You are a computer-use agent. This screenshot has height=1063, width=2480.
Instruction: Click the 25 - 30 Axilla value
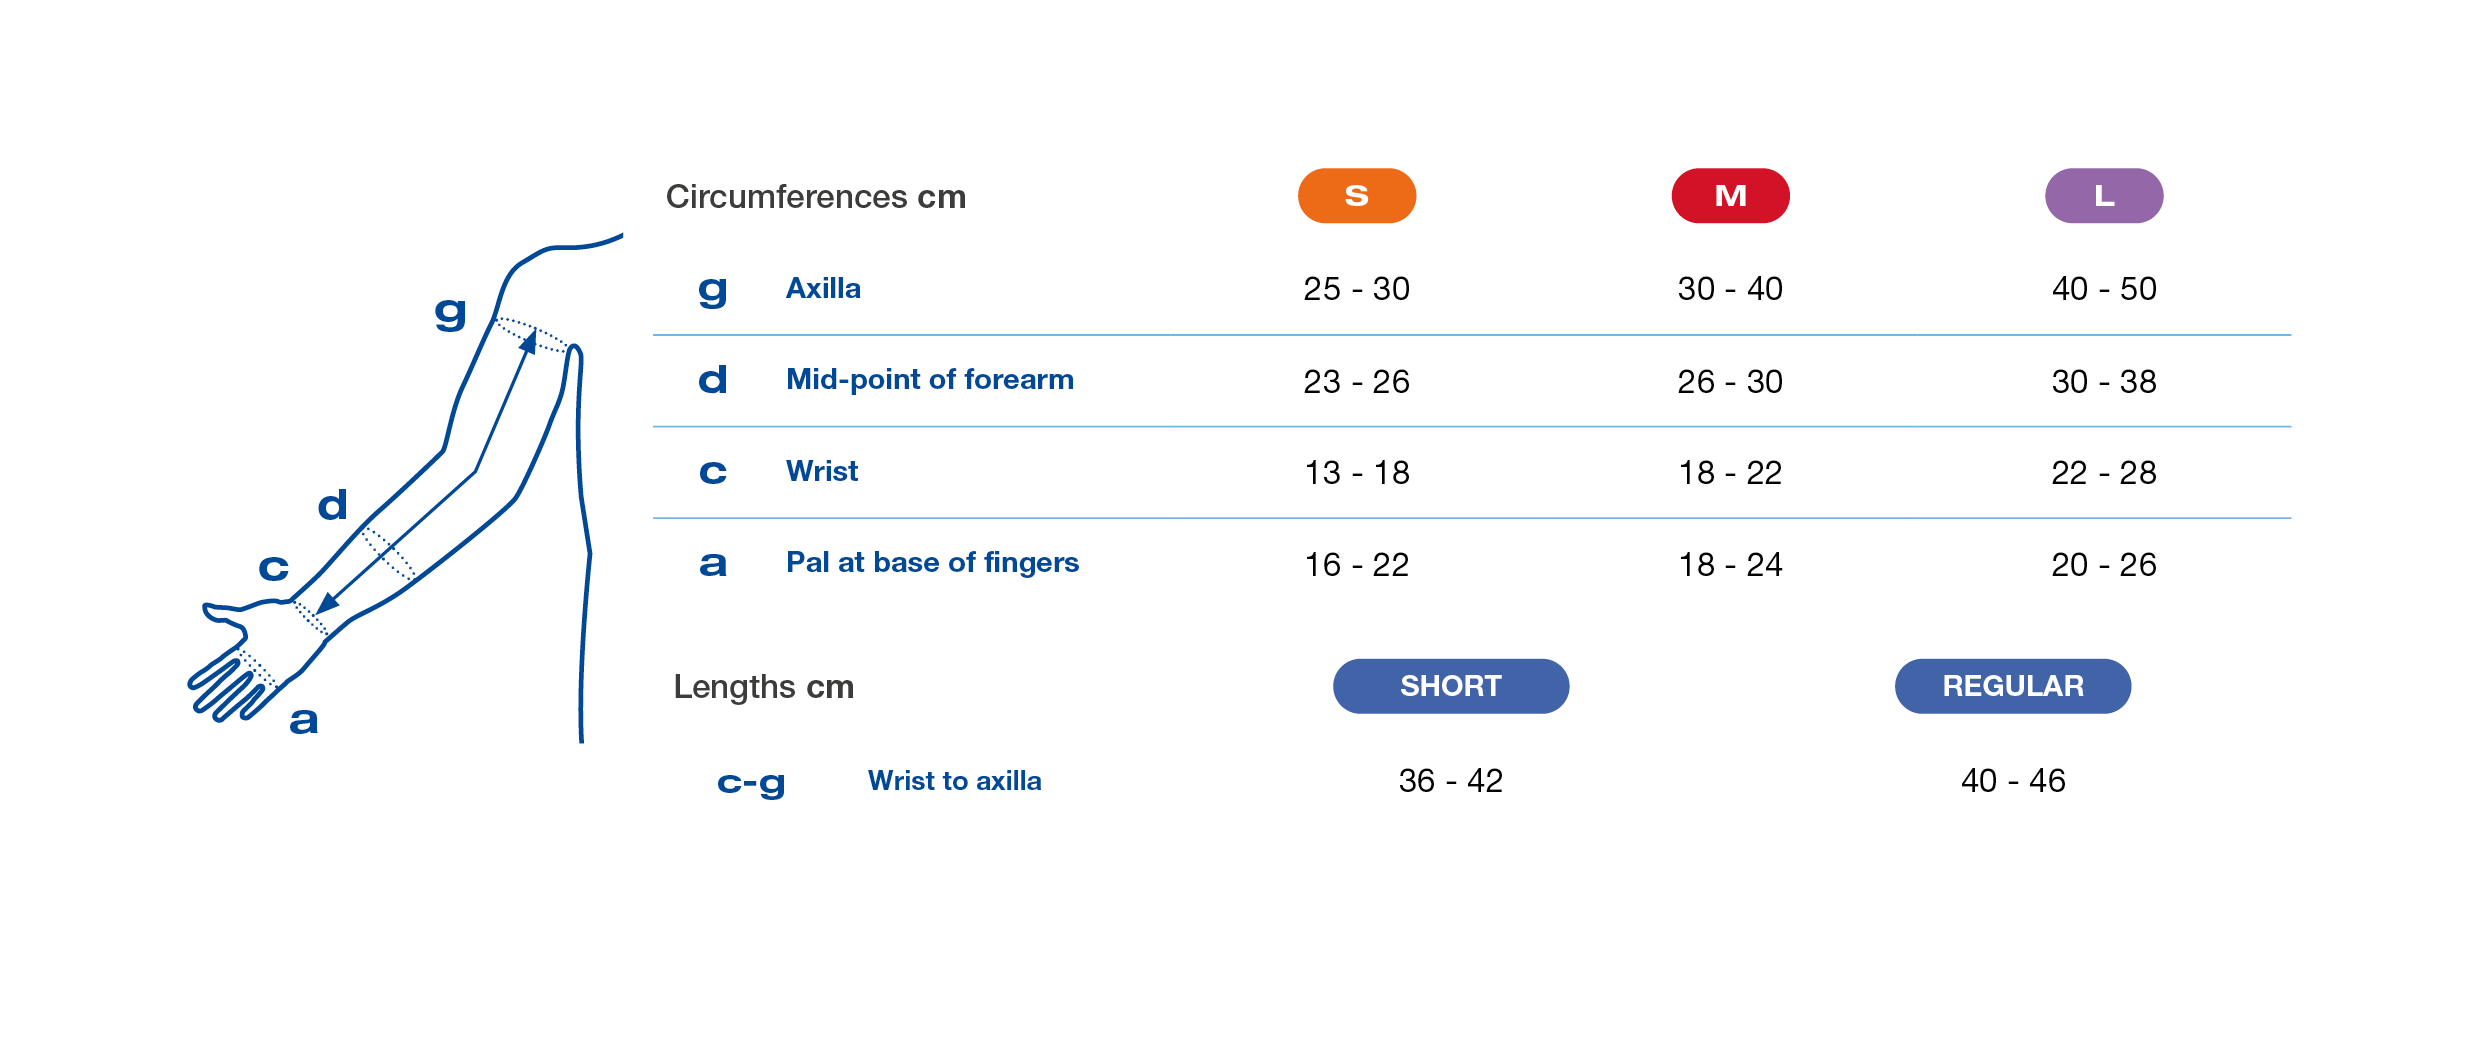point(1356,289)
